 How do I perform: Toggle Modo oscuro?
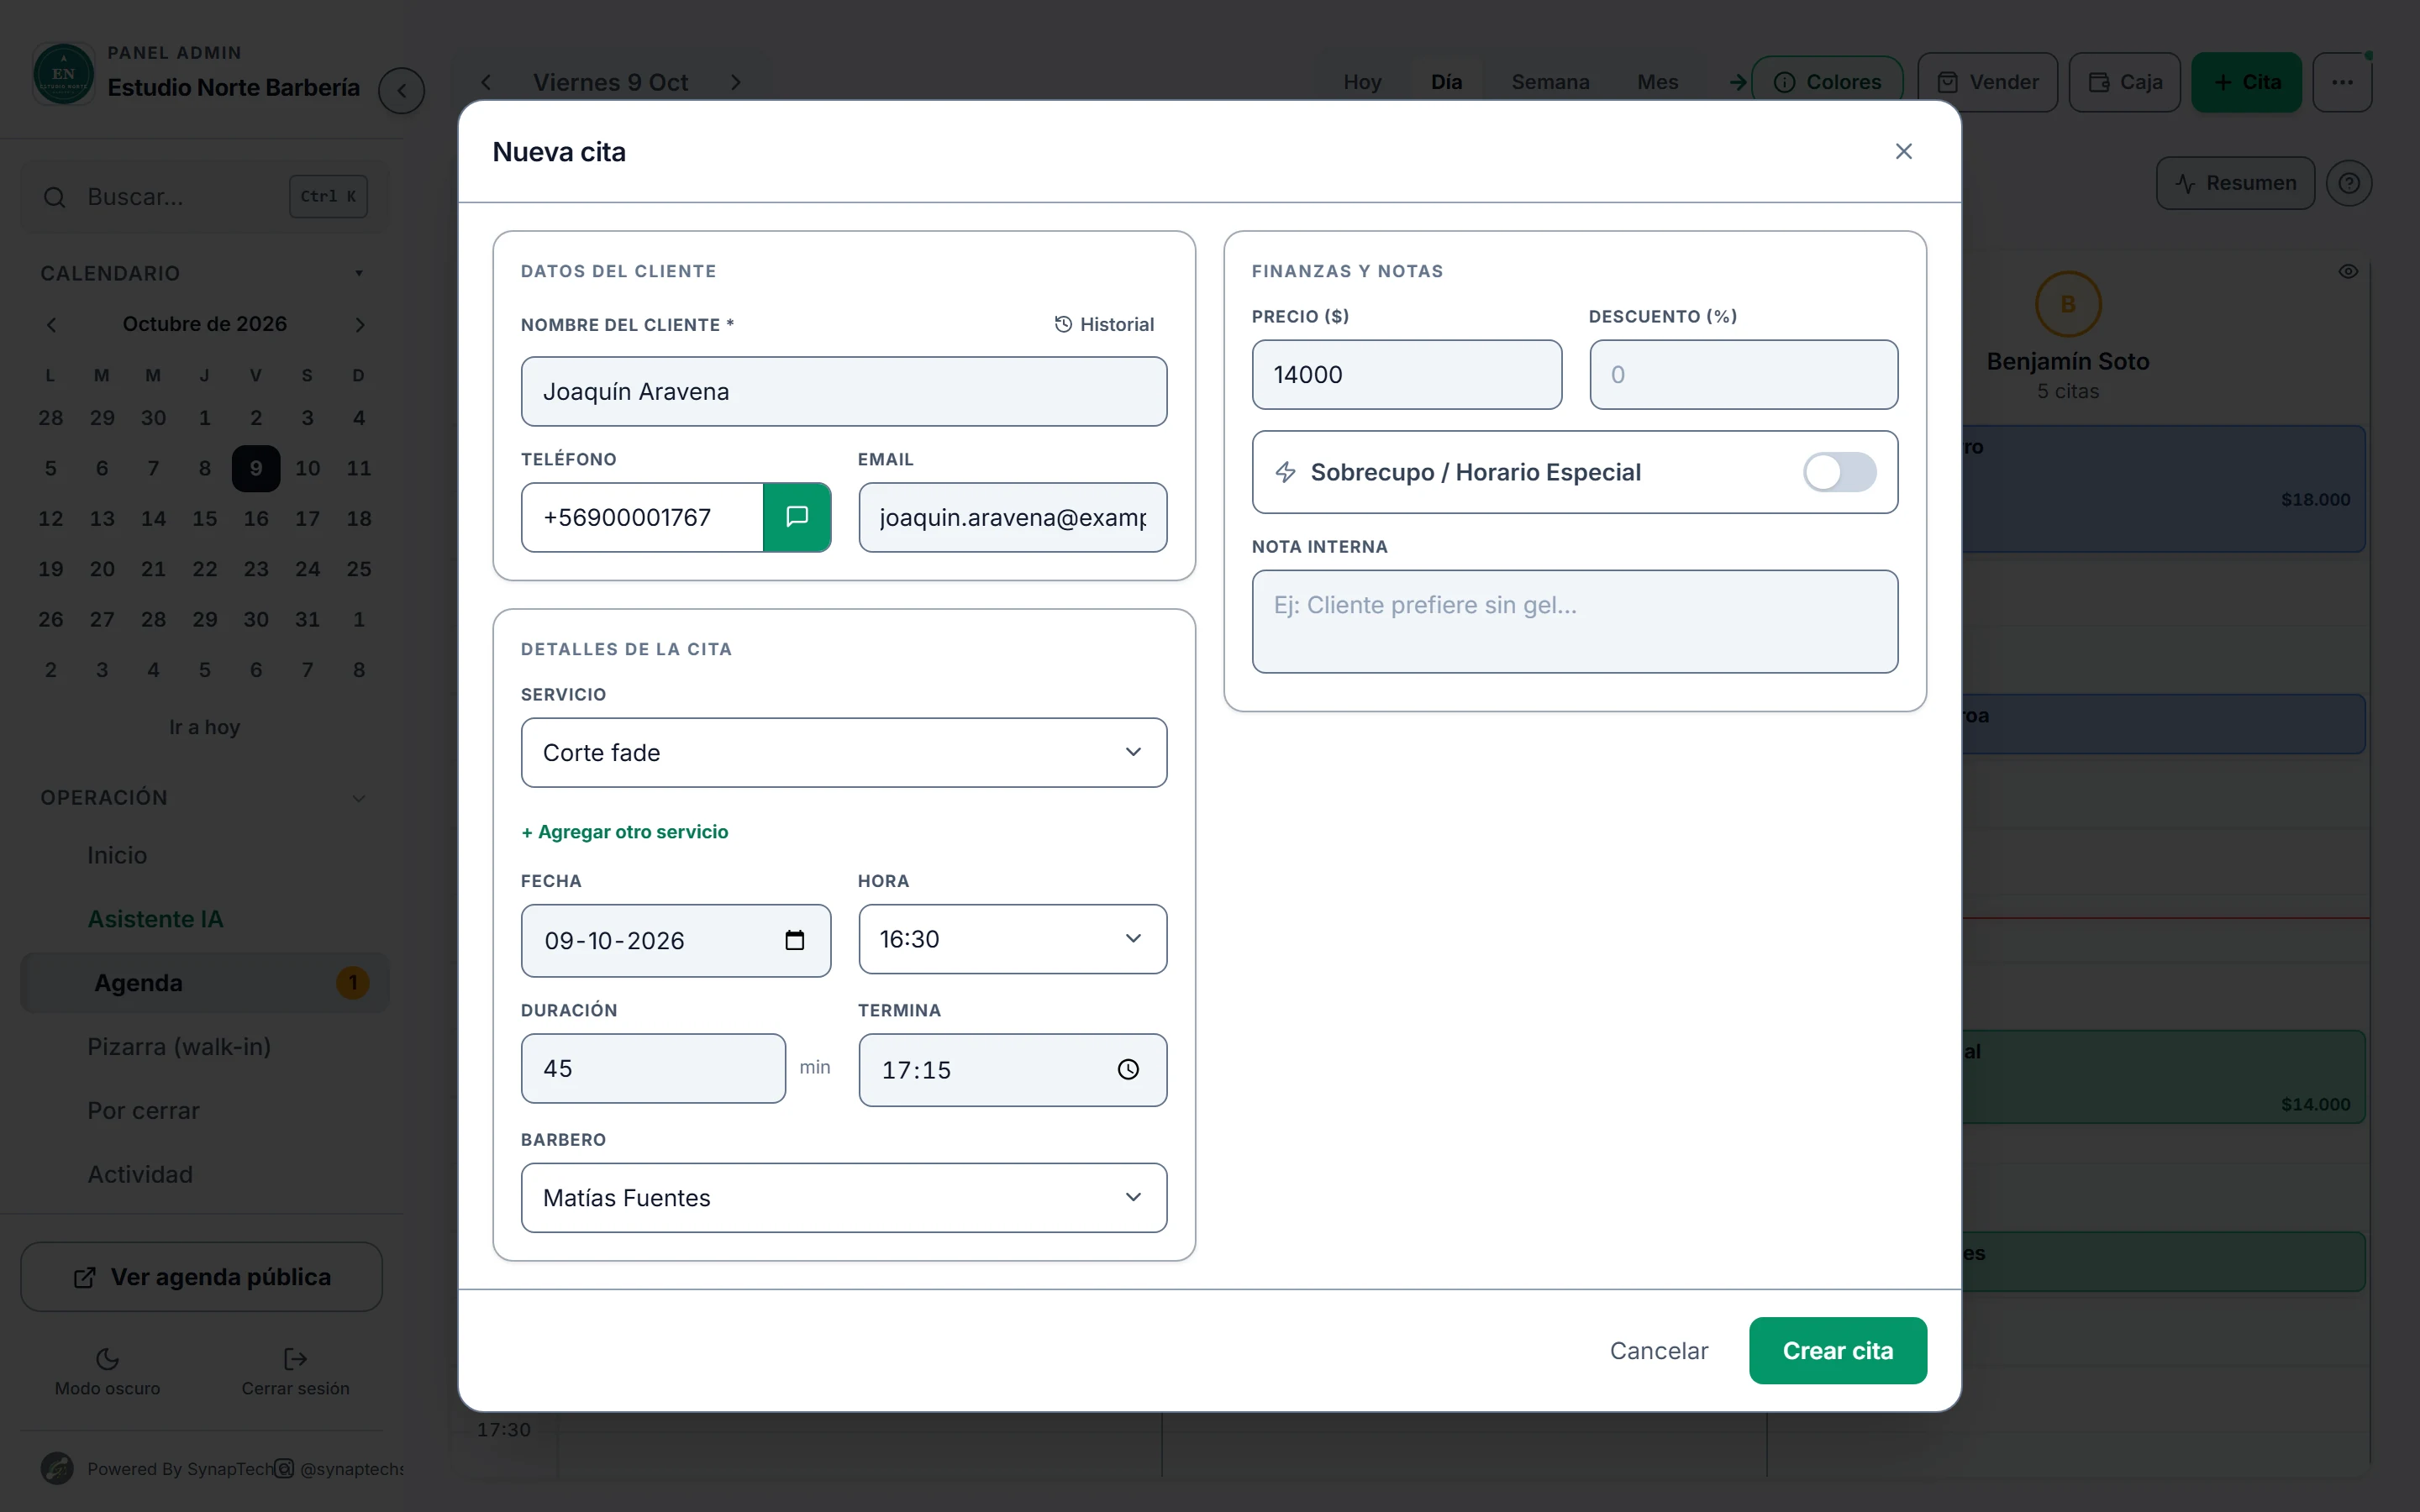107,1371
